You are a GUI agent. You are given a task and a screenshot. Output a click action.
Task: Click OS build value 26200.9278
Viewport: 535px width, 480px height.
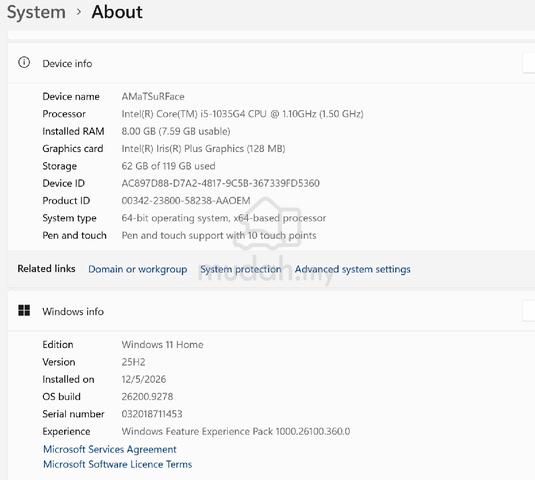click(147, 397)
